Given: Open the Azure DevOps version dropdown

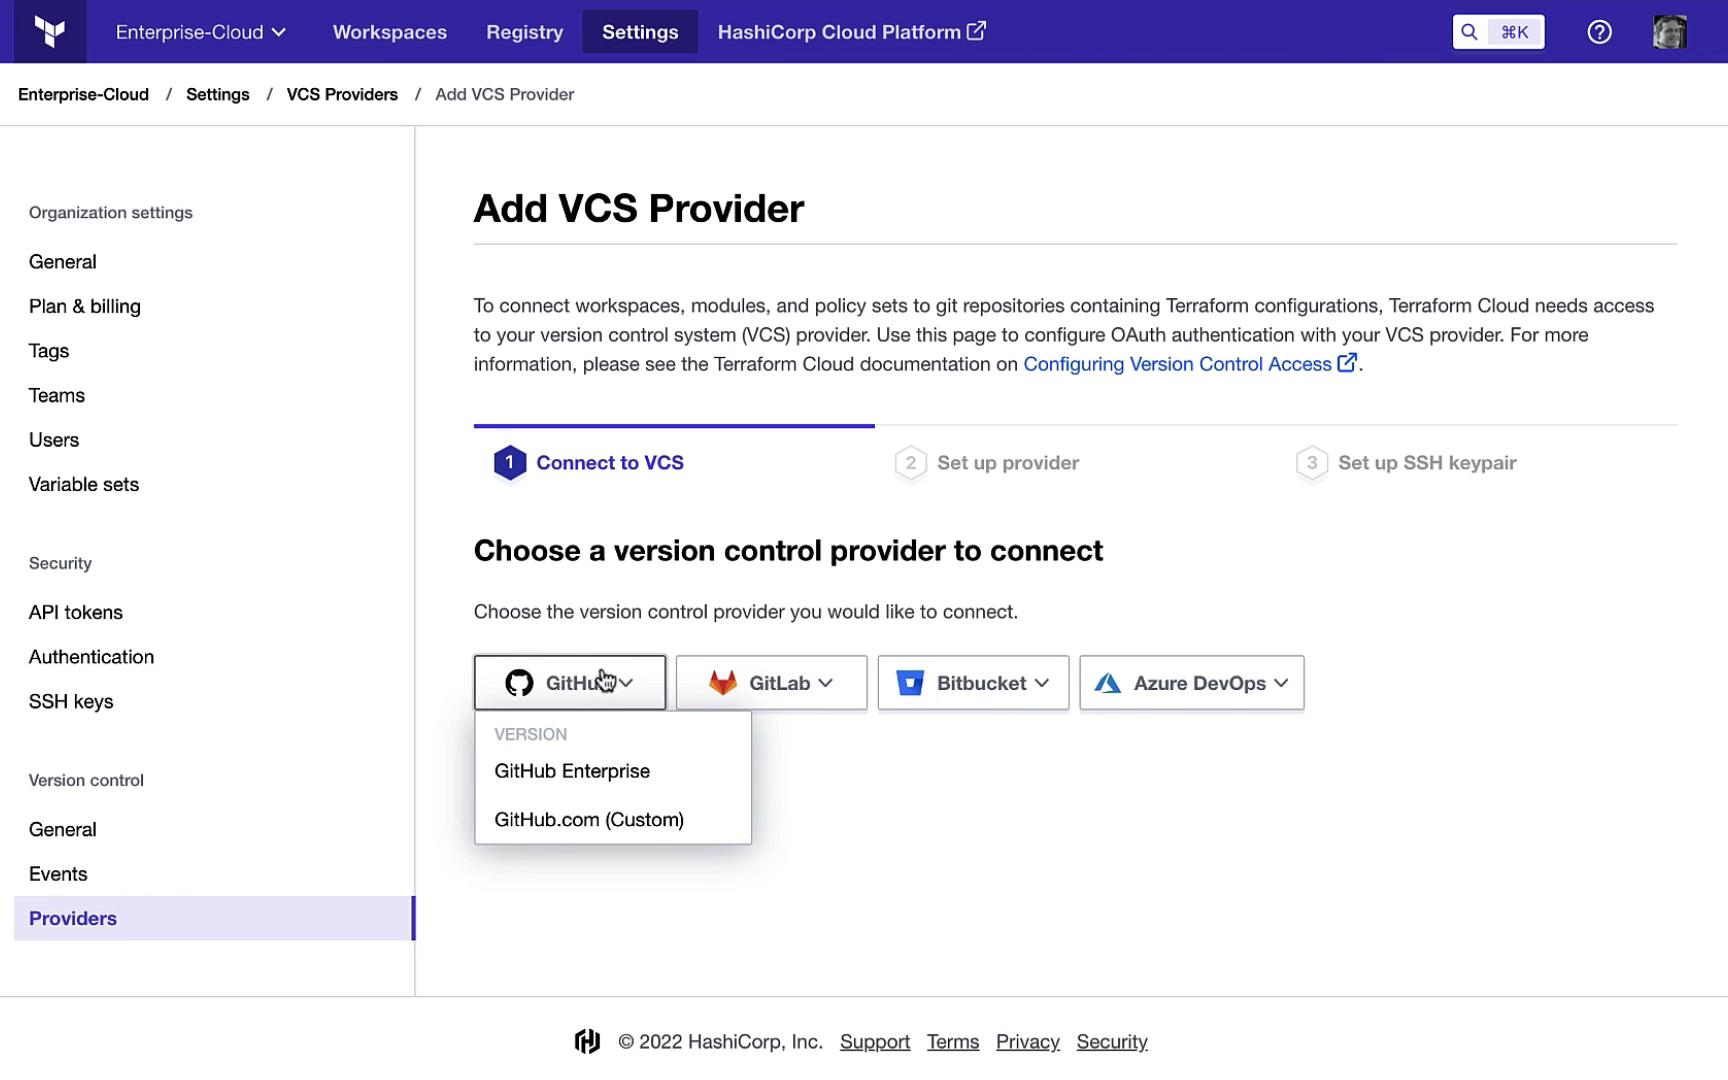Looking at the screenshot, I should pyautogui.click(x=1281, y=683).
